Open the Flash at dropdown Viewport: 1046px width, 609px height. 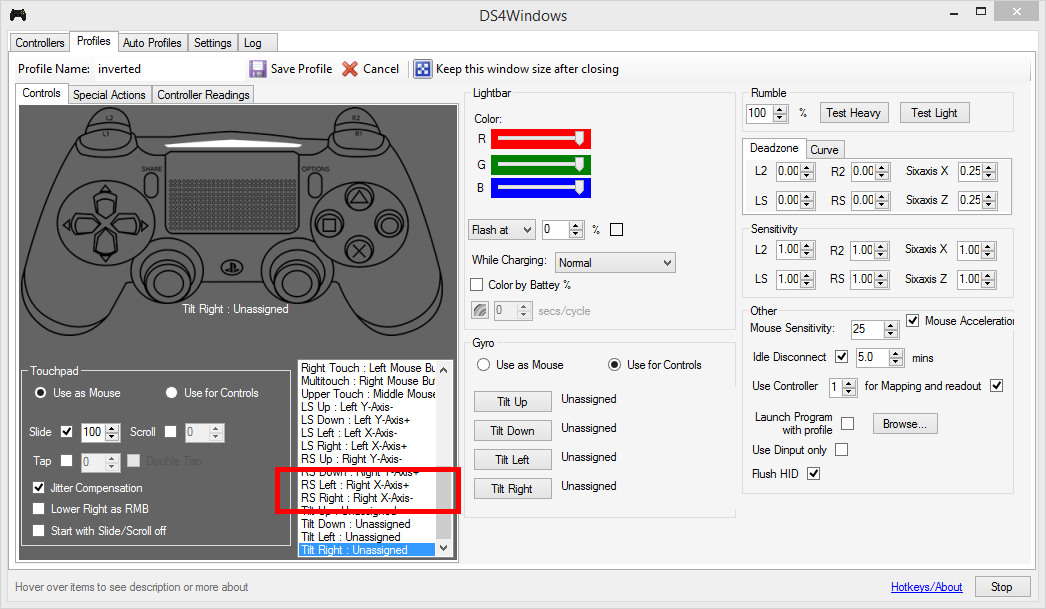(502, 230)
